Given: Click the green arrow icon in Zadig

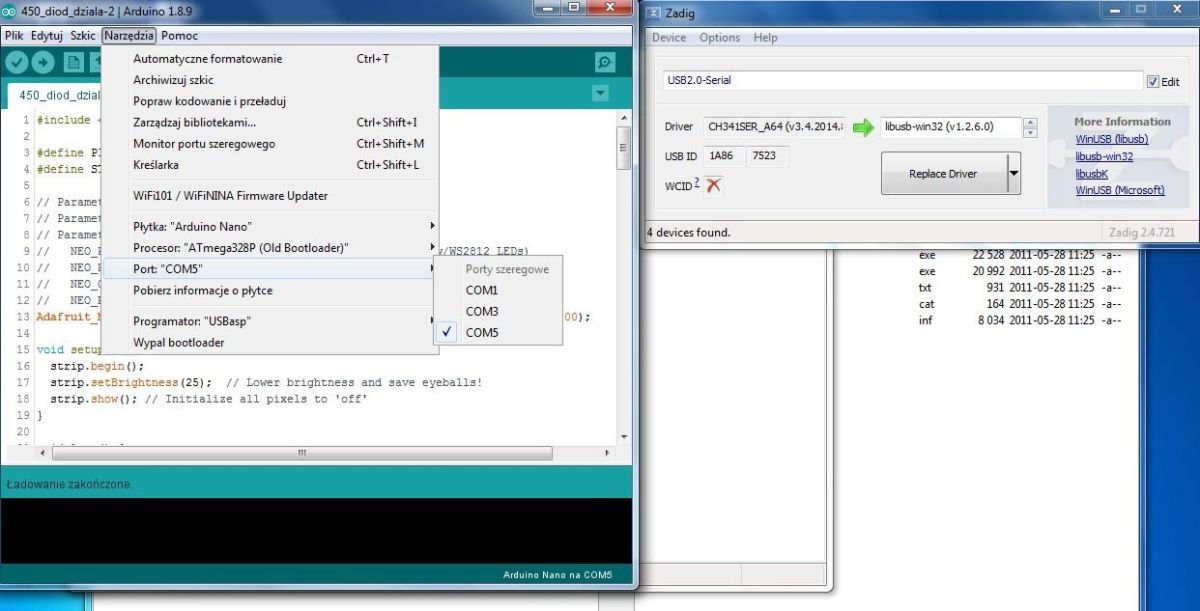Looking at the screenshot, I should (863, 128).
